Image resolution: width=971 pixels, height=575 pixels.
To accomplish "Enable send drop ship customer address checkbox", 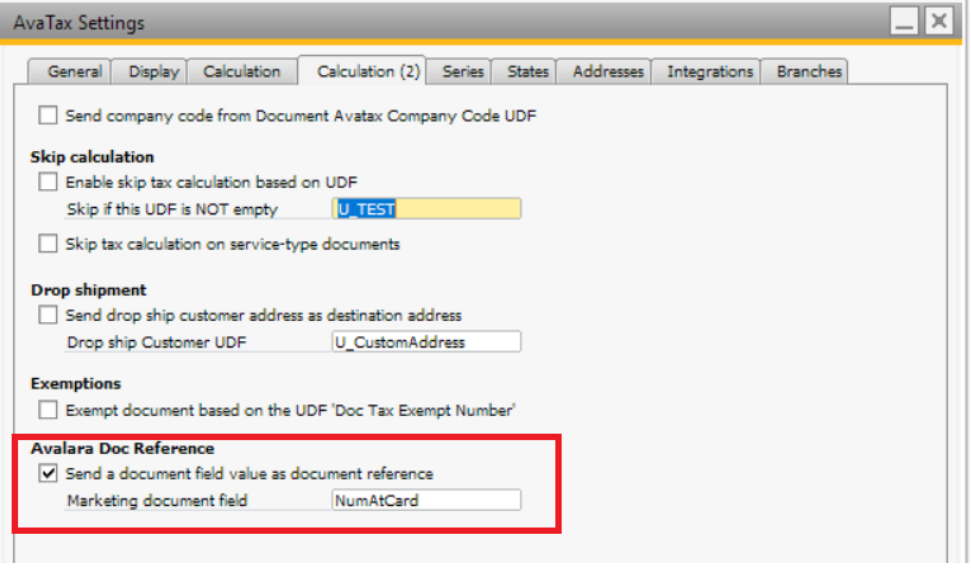I will (48, 314).
